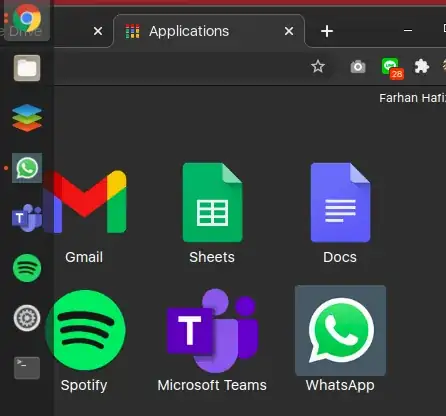446x416 pixels.
Task: Open the Extensions puzzle-piece menu
Action: point(422,66)
